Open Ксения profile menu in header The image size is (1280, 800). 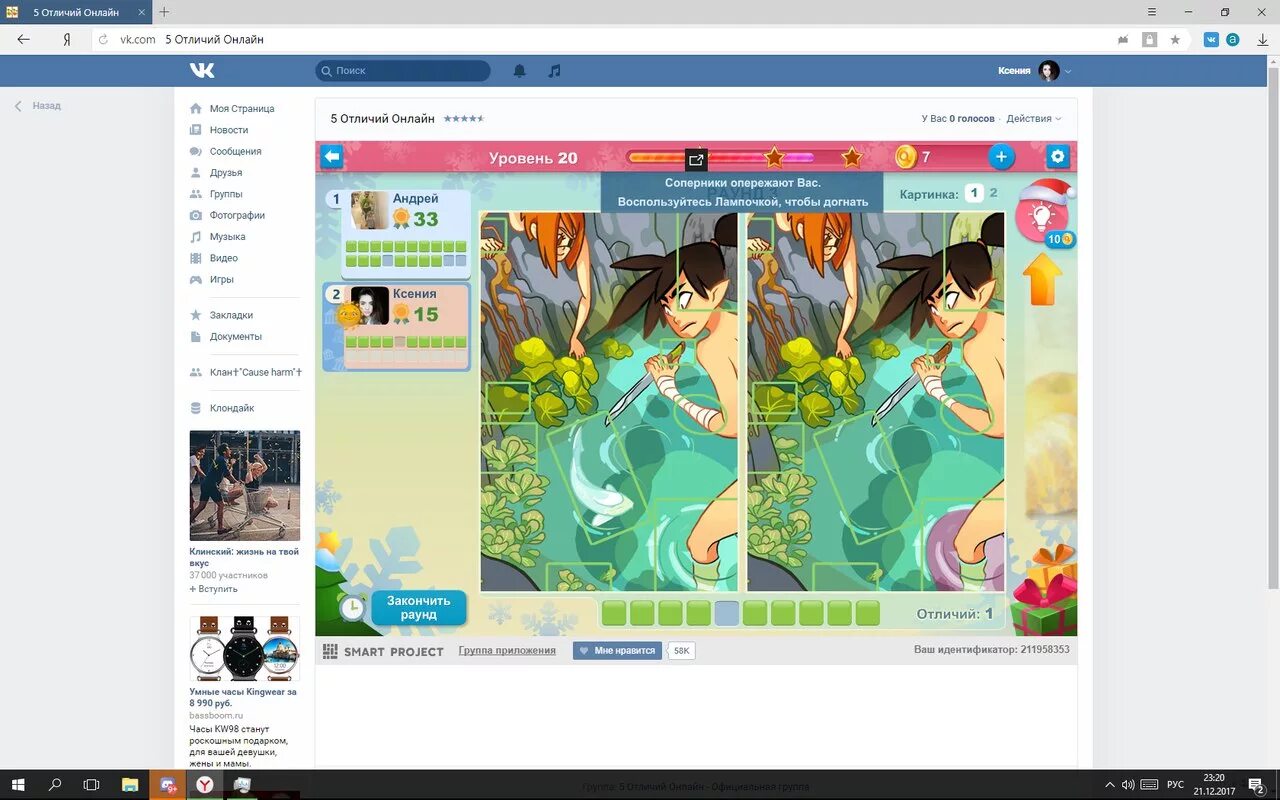point(1035,71)
